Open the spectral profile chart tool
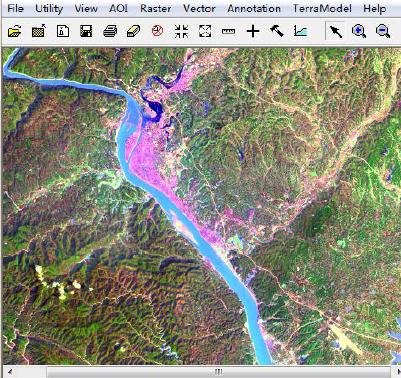Image resolution: width=401 pixels, height=378 pixels. coord(301,31)
